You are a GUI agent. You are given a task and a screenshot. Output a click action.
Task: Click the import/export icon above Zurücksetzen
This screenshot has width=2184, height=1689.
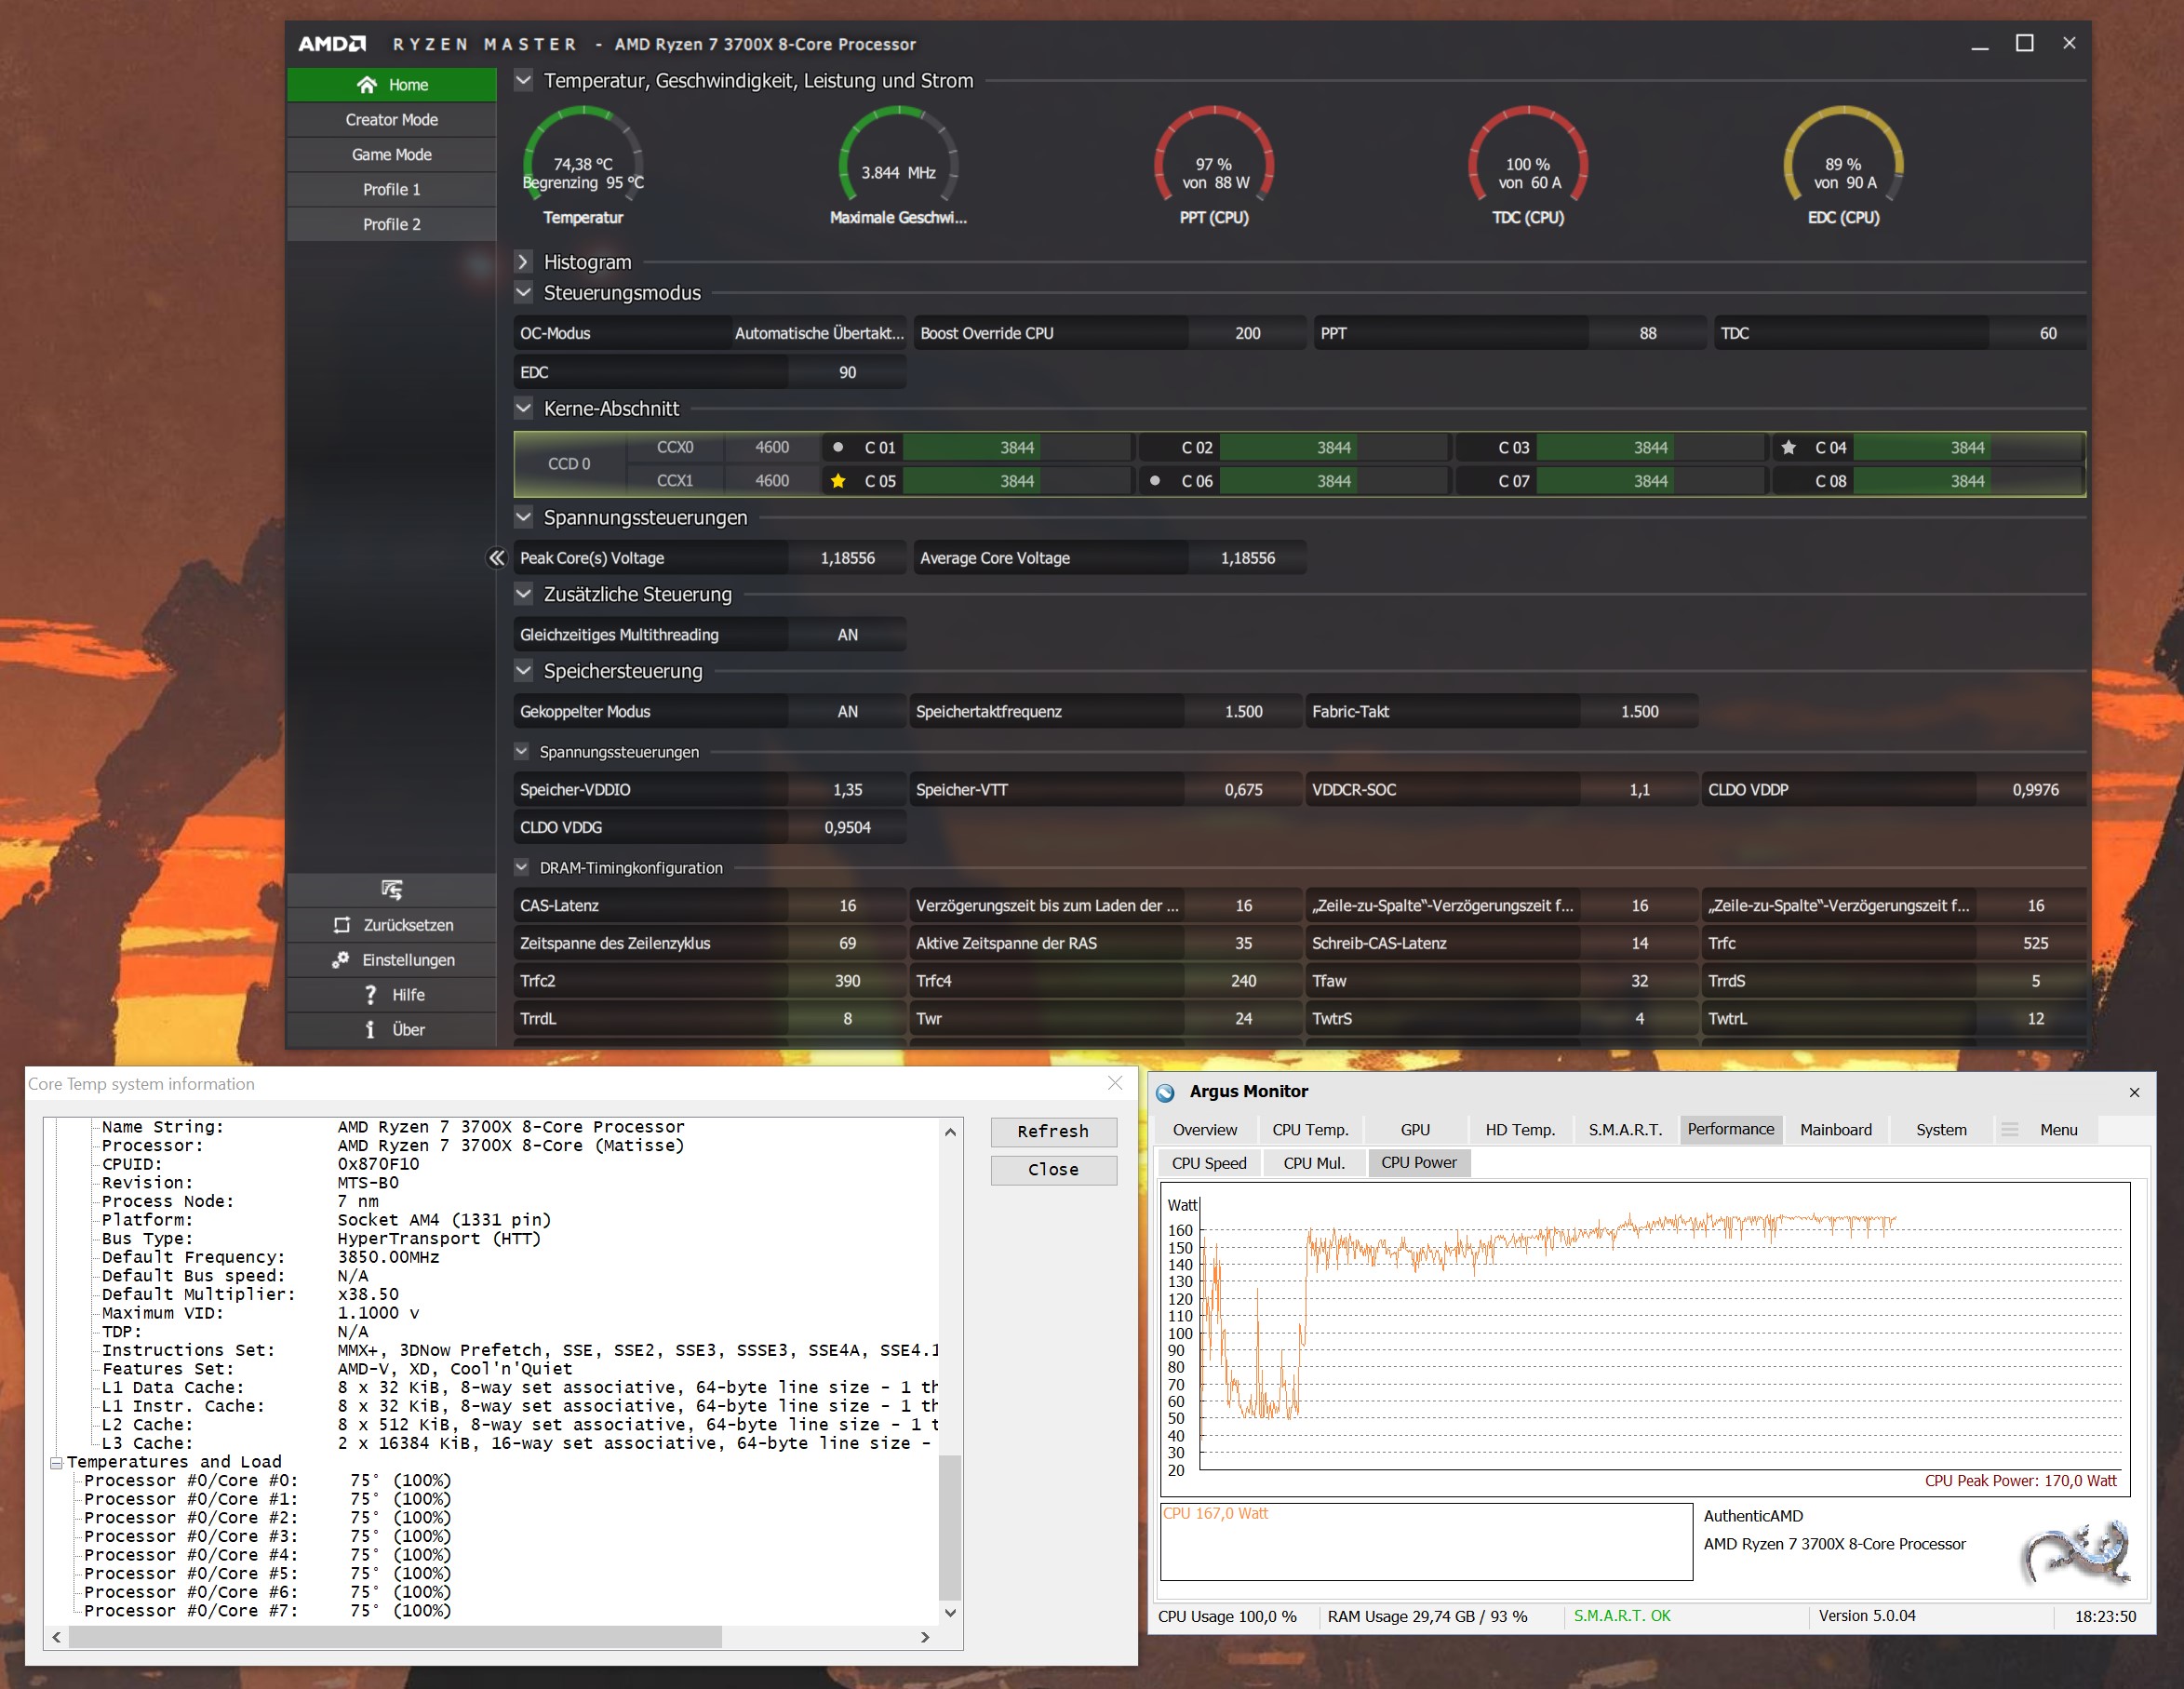coord(391,889)
